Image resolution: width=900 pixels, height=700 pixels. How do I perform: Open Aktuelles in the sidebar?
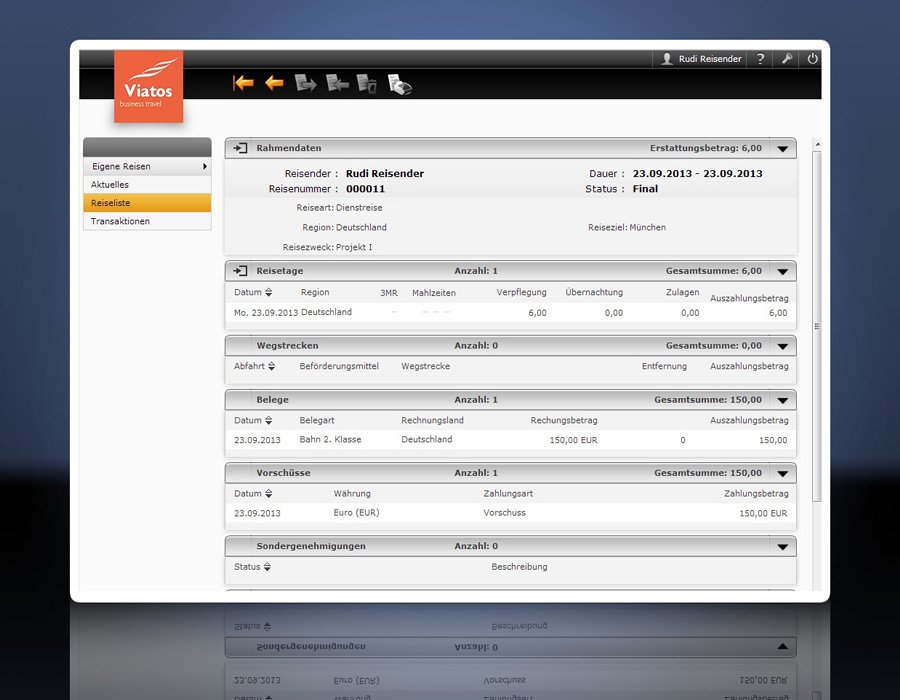[148, 185]
